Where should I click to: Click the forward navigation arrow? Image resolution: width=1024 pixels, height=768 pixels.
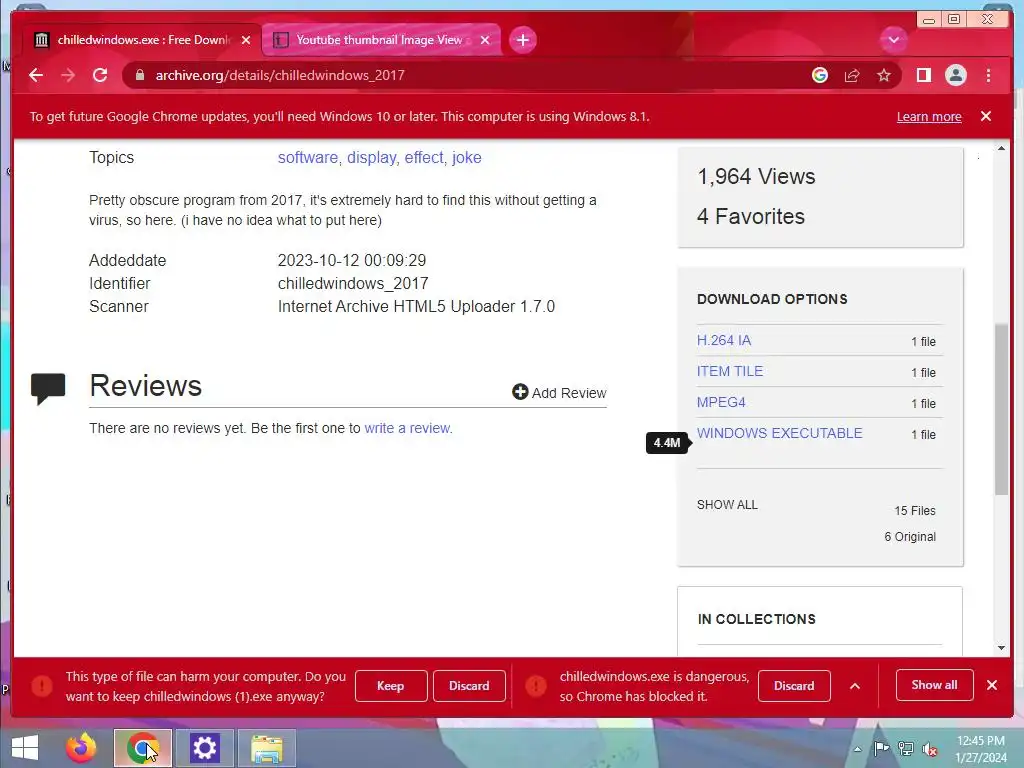point(68,75)
